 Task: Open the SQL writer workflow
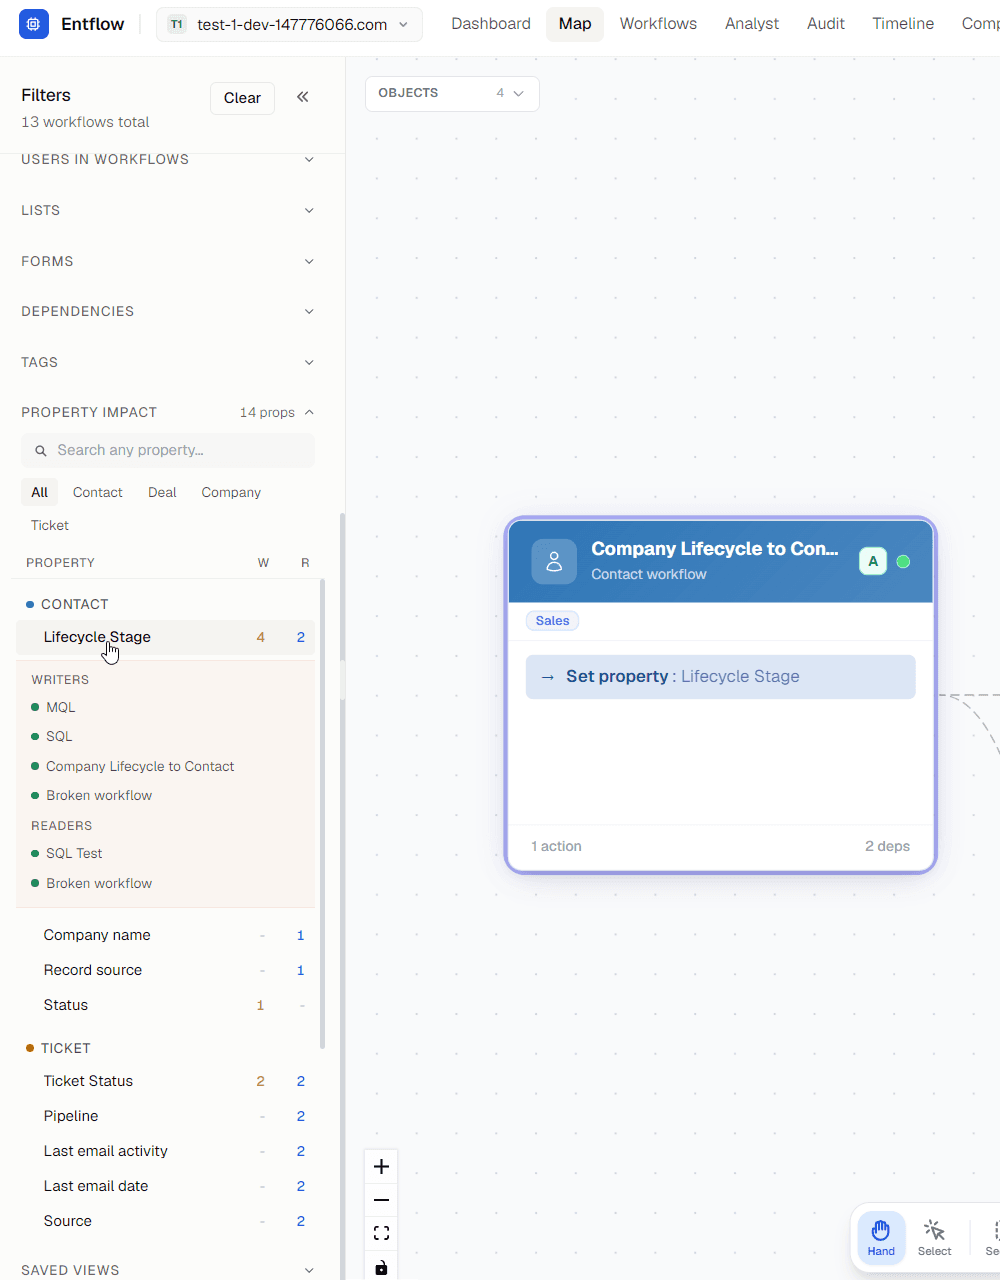pos(59,736)
